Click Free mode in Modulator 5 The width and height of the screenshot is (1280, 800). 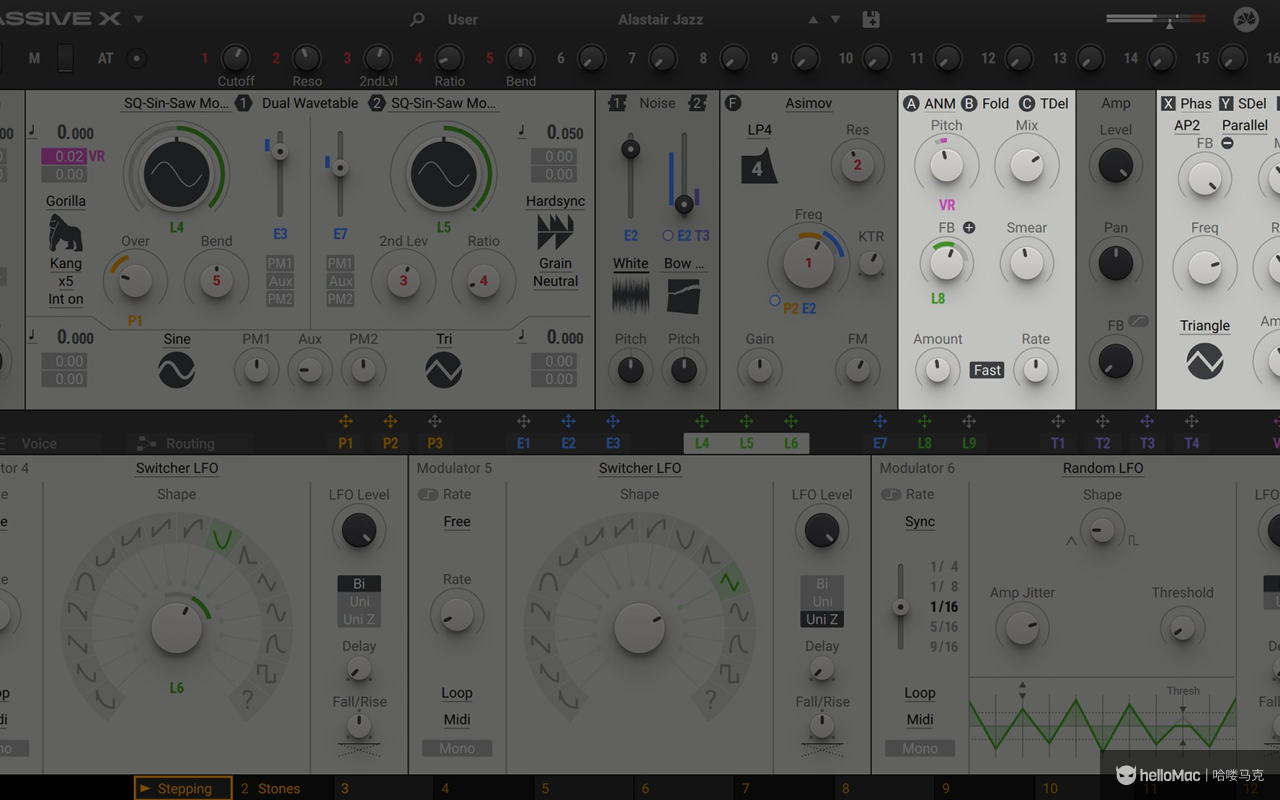pyautogui.click(x=457, y=522)
